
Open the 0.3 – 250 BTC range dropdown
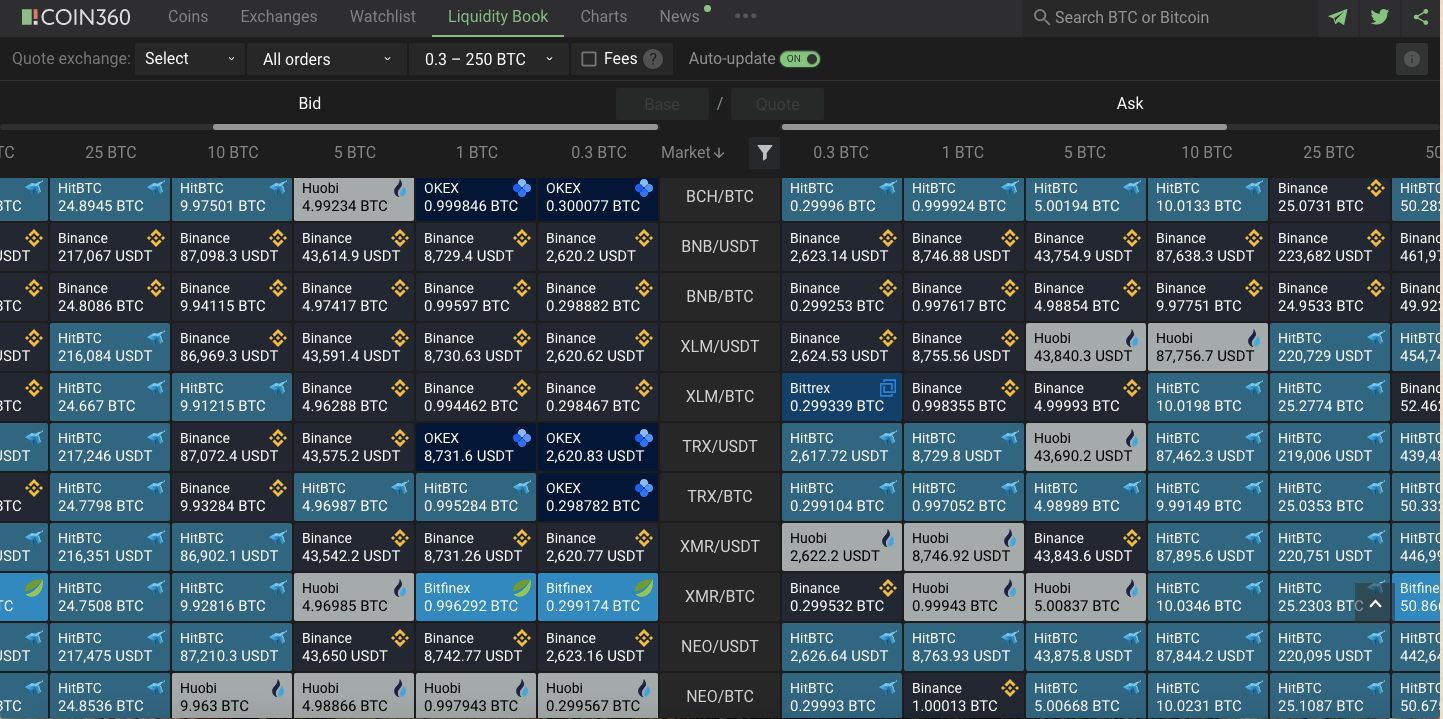pos(489,59)
